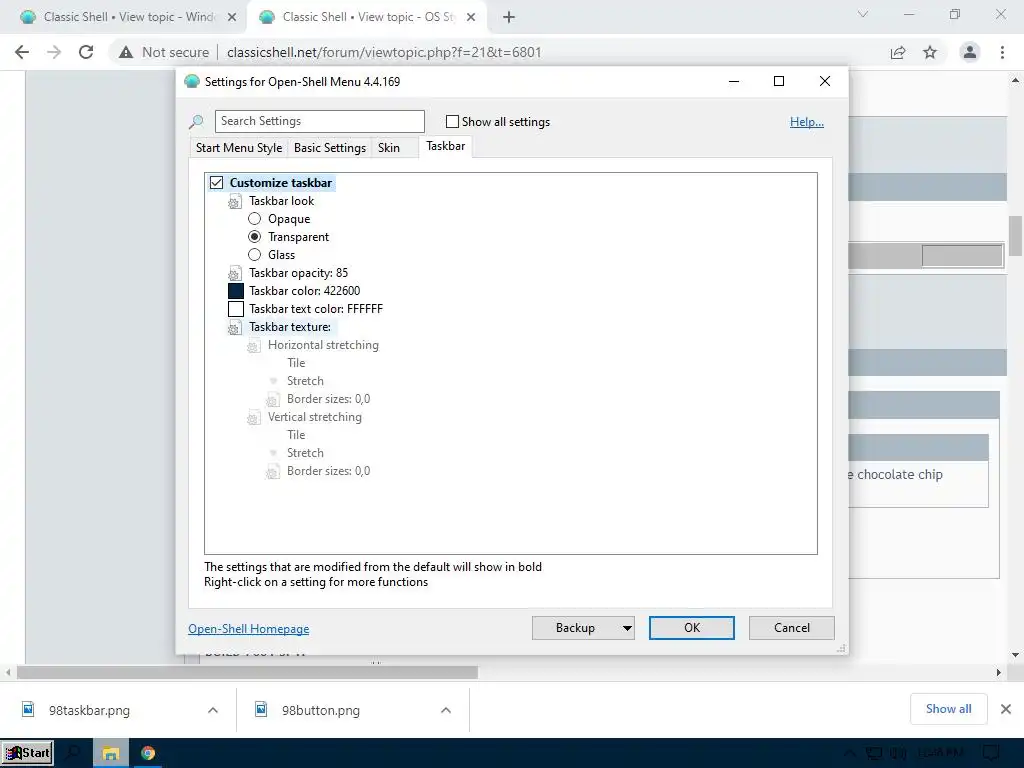
Task: Select the Opaque taskbar look
Action: coord(255,219)
